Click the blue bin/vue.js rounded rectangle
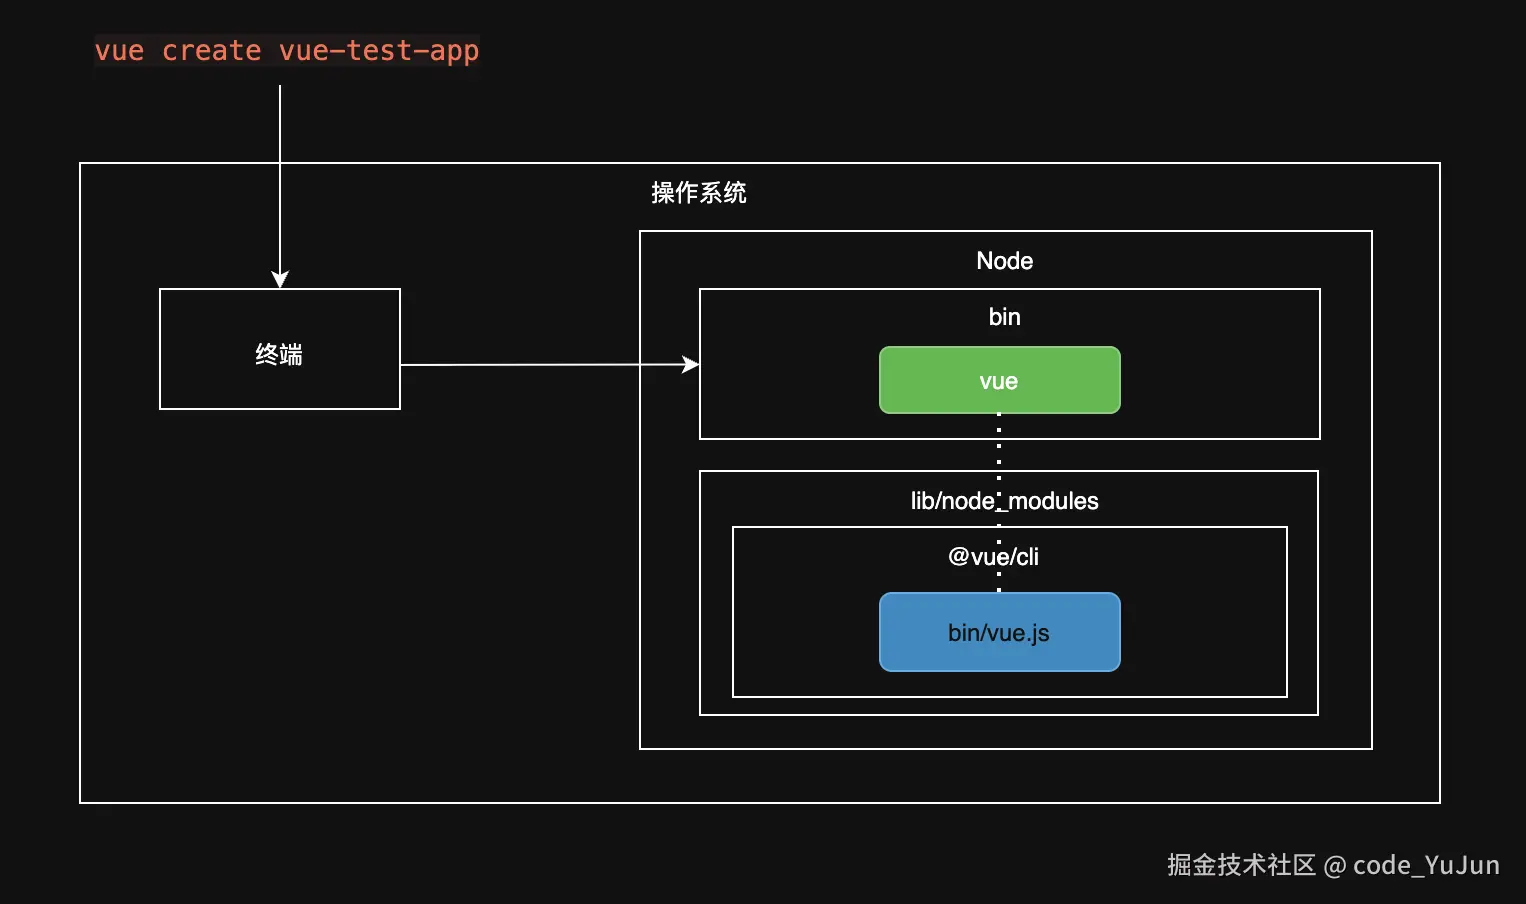Image resolution: width=1526 pixels, height=904 pixels. tap(999, 632)
